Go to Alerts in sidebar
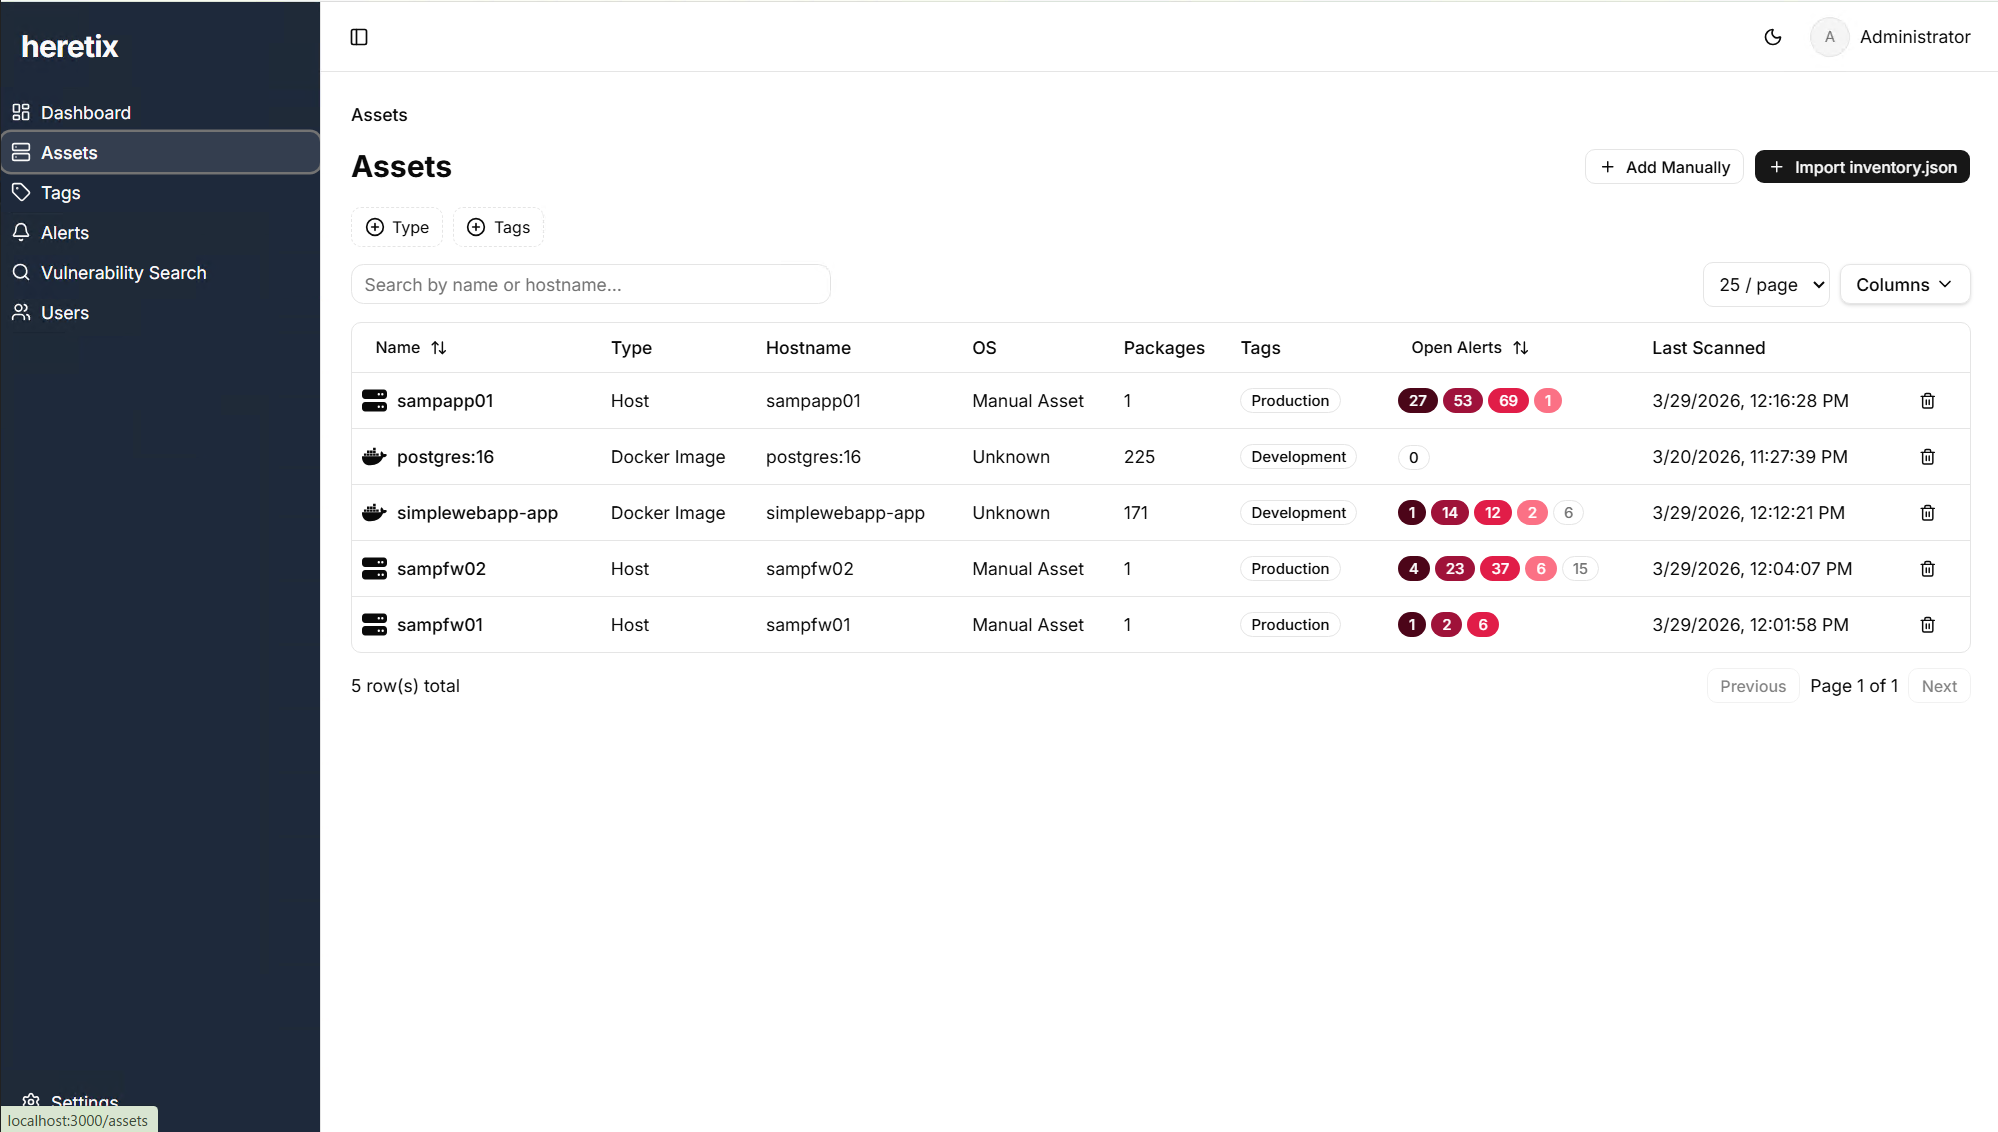 point(65,233)
